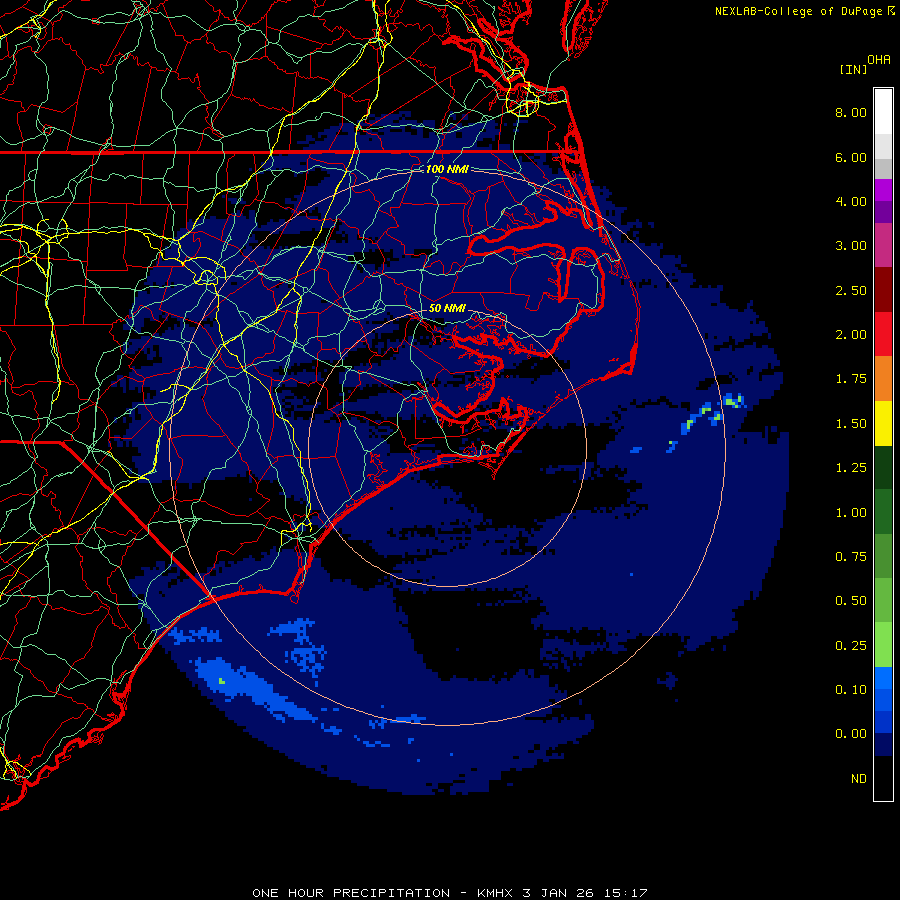Image resolution: width=900 pixels, height=900 pixels.
Task: Select the pink legend swatch near 3.00
Action: (x=883, y=245)
